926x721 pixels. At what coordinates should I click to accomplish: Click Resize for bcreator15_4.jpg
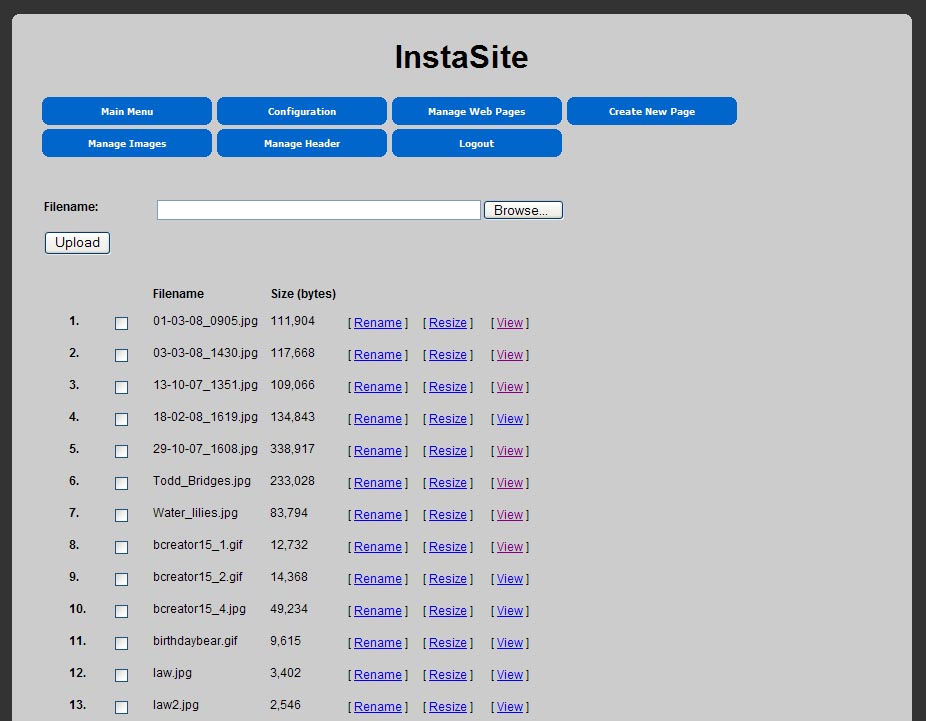pyautogui.click(x=448, y=611)
